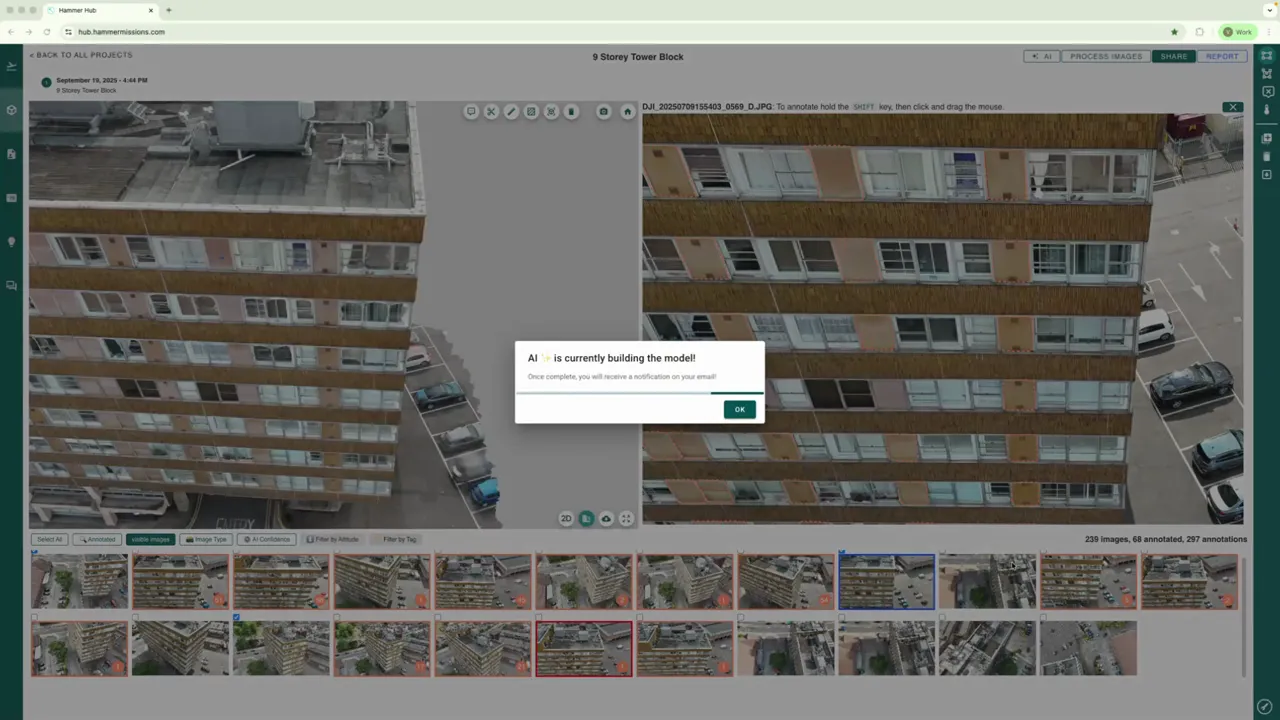Viewport: 1280px width, 720px height.
Task: Open the 3D models section in the sidebar
Action: click(11, 110)
